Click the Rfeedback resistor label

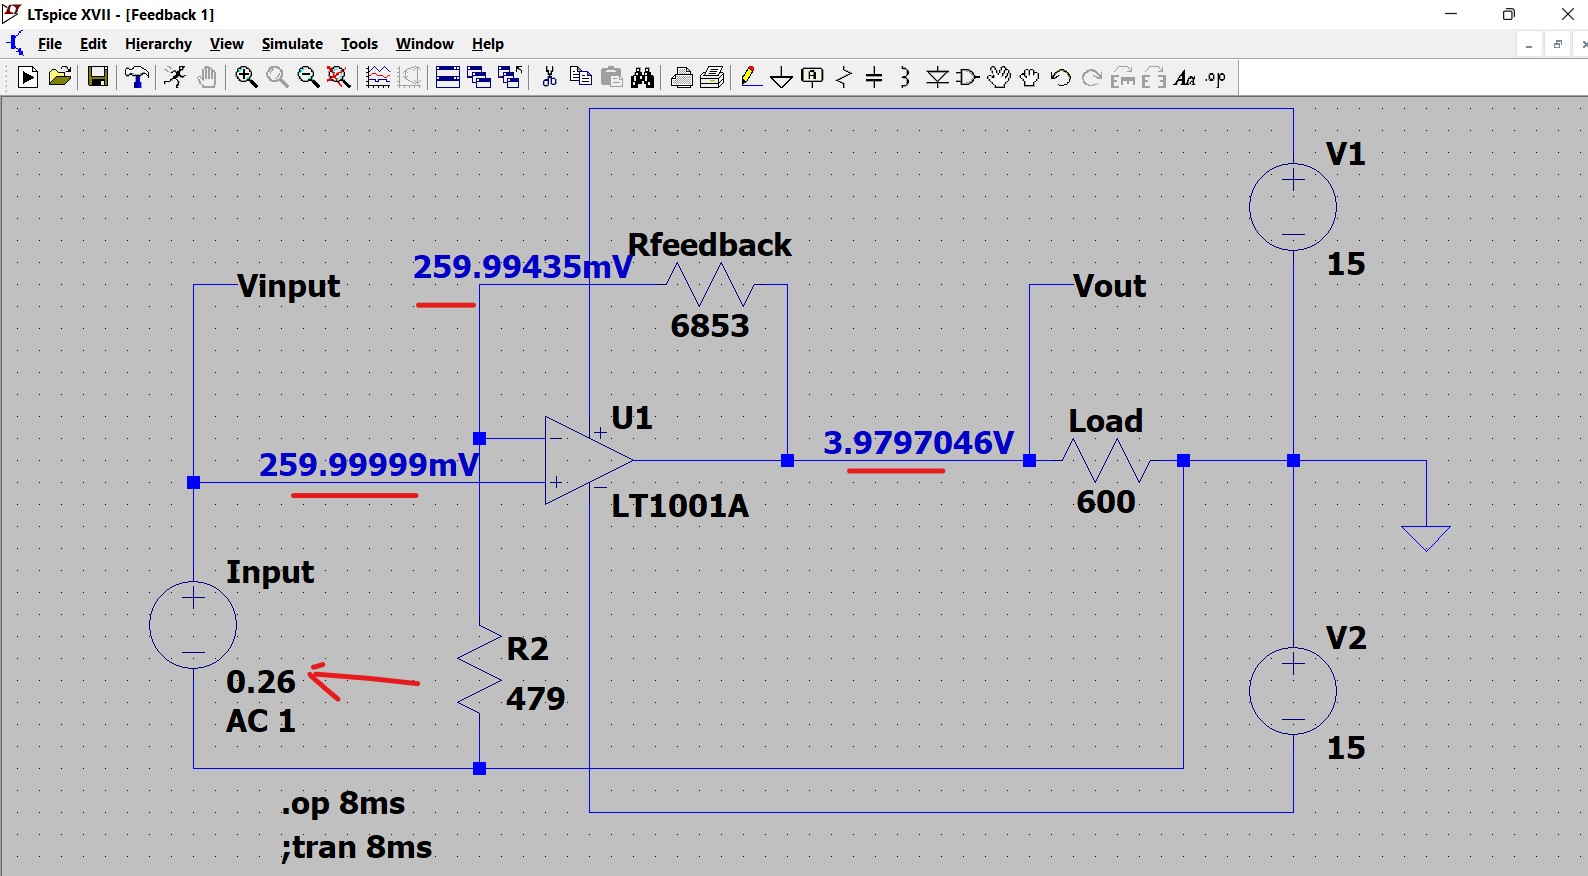point(709,245)
